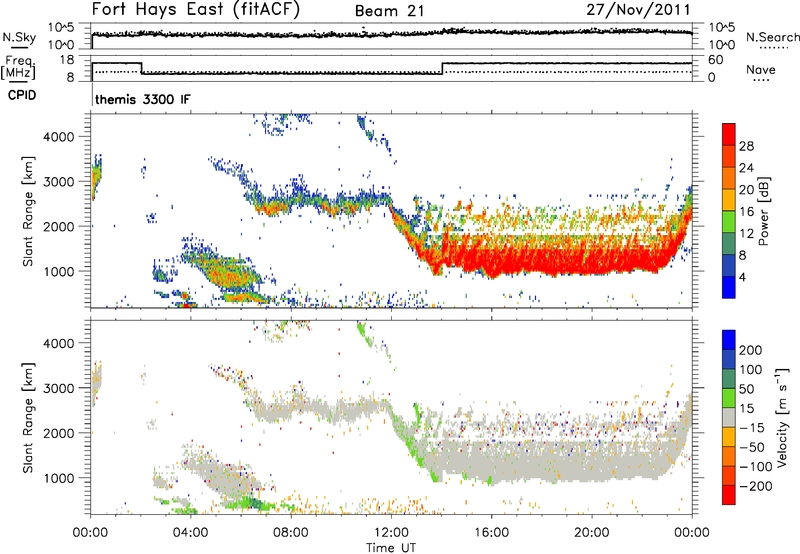Click the "12" label on Power colorbar
This screenshot has width=800, height=554.
point(746,234)
